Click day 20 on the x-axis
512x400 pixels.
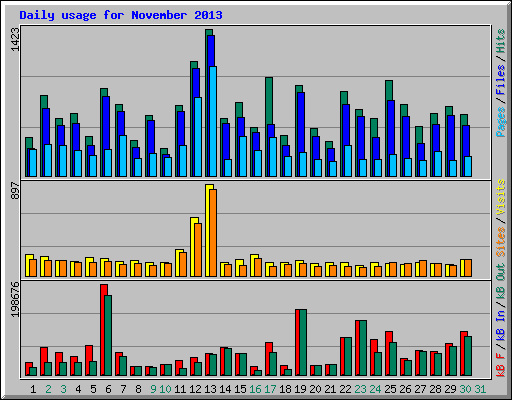tap(315, 389)
